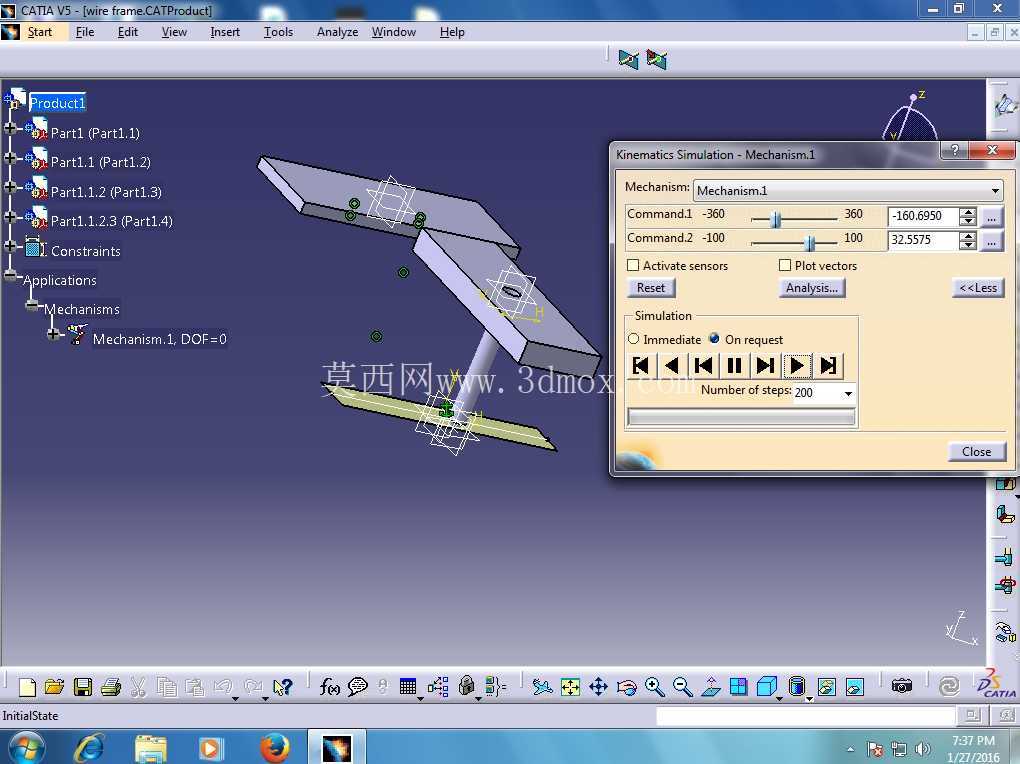Click the Command.1 value field
1020x764 pixels.
(x=922, y=216)
